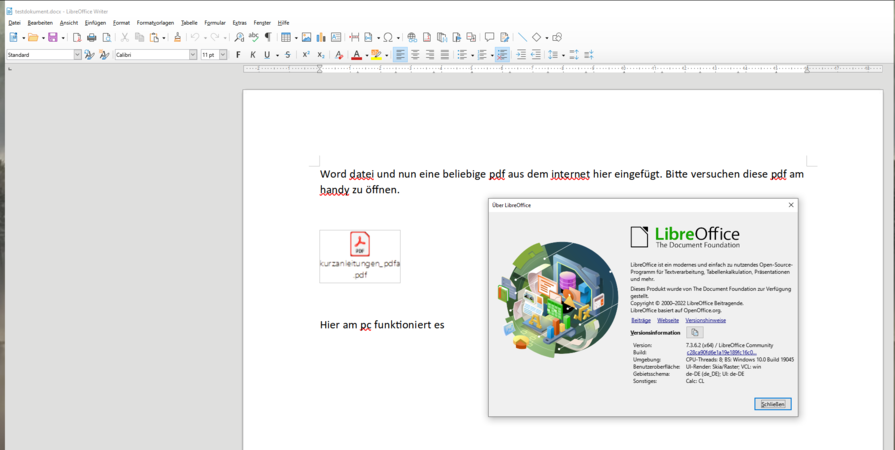Open the font size dropdown (11 pt)
This screenshot has height=450, width=895.
(223, 55)
